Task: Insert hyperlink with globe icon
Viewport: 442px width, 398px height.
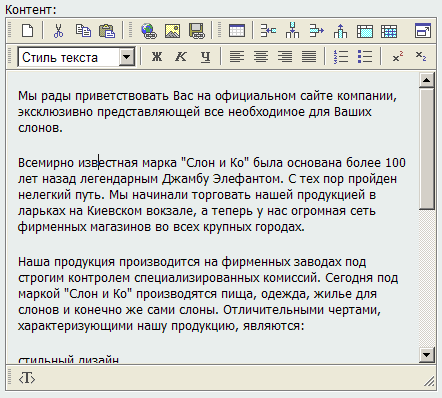Action: [x=149, y=31]
